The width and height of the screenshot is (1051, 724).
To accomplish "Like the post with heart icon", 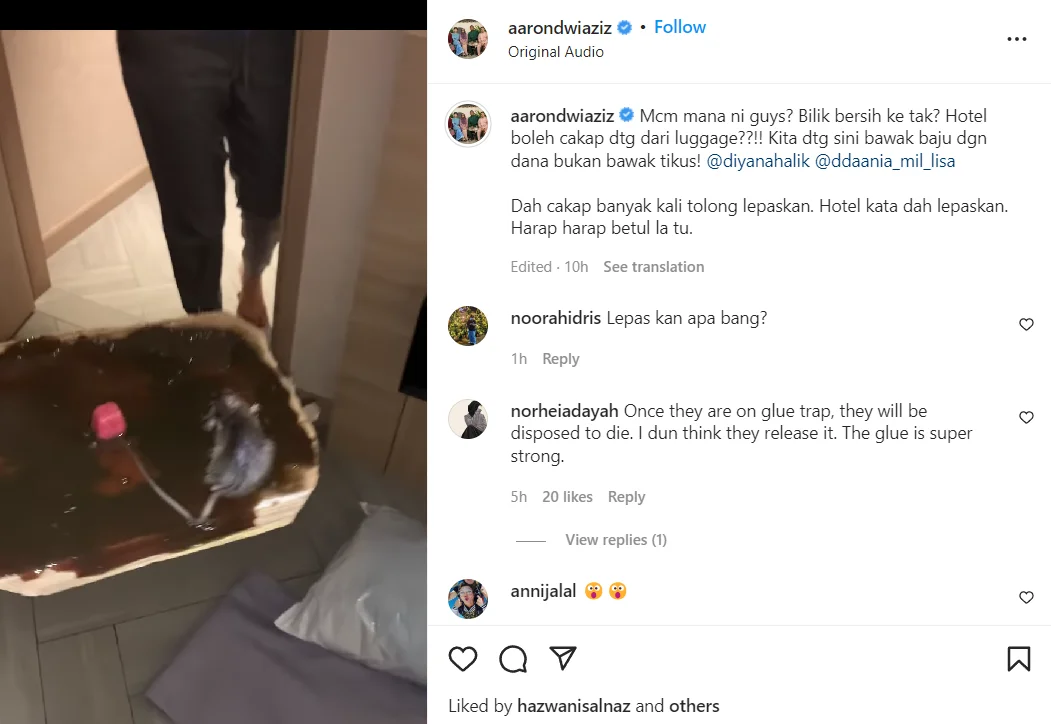I will pyautogui.click(x=462, y=659).
